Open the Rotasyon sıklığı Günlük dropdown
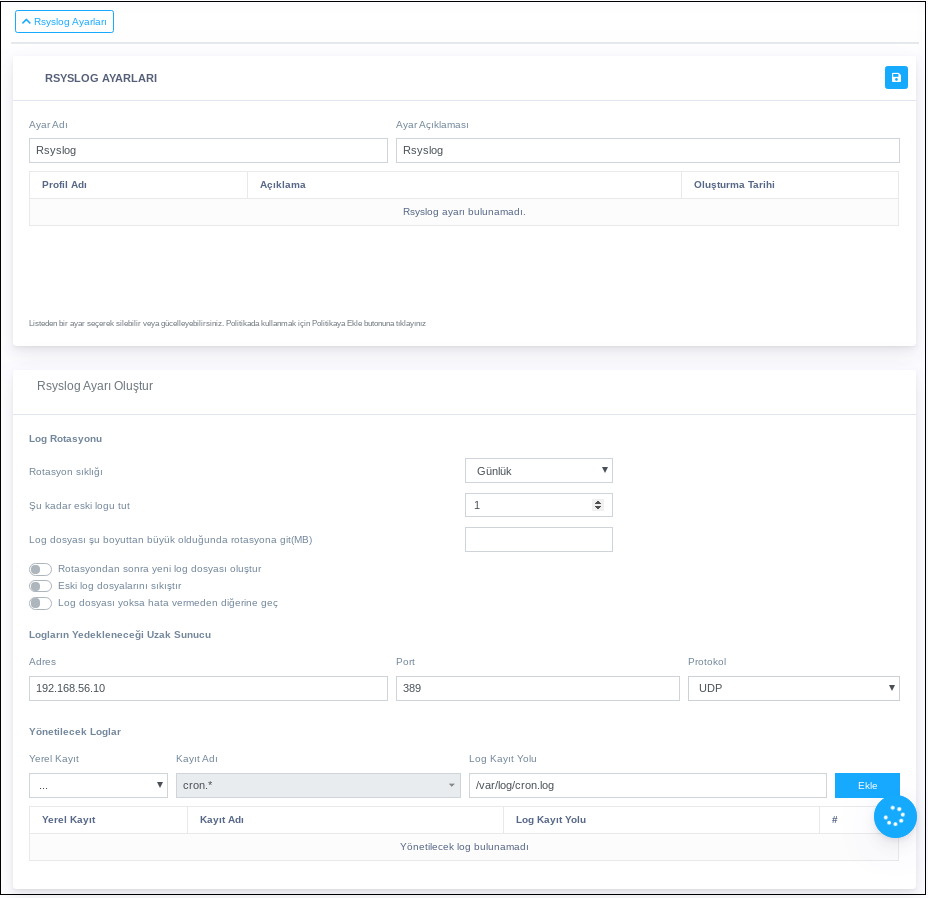 click(x=538, y=471)
